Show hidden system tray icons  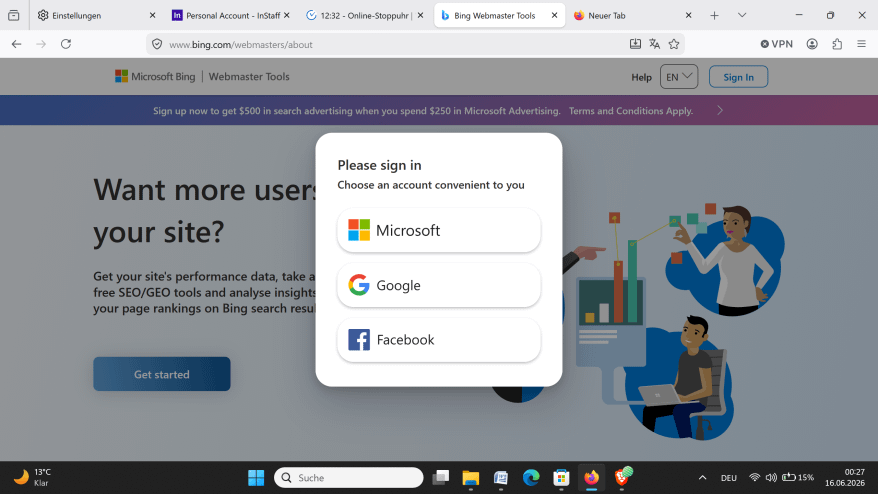702,478
